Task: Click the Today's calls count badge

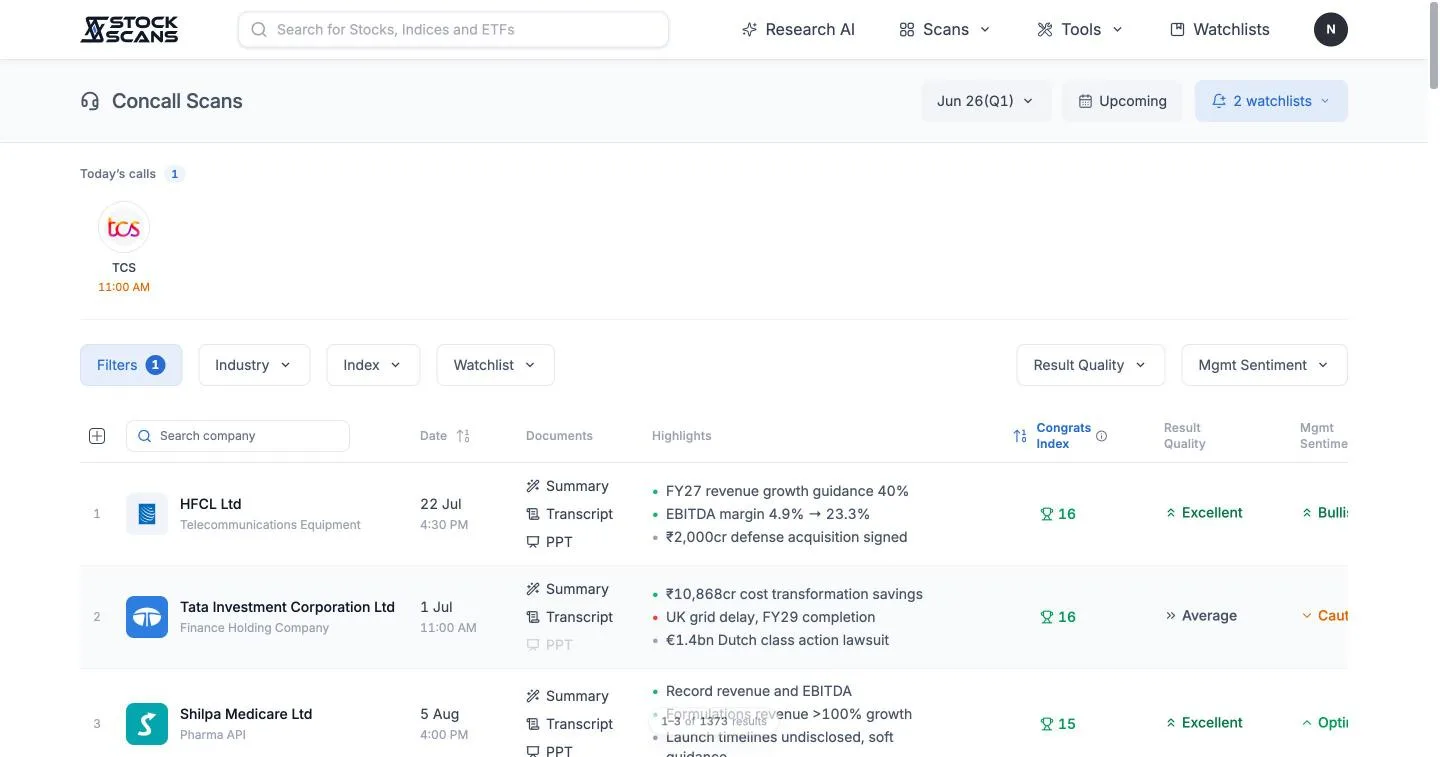Action: tap(175, 174)
